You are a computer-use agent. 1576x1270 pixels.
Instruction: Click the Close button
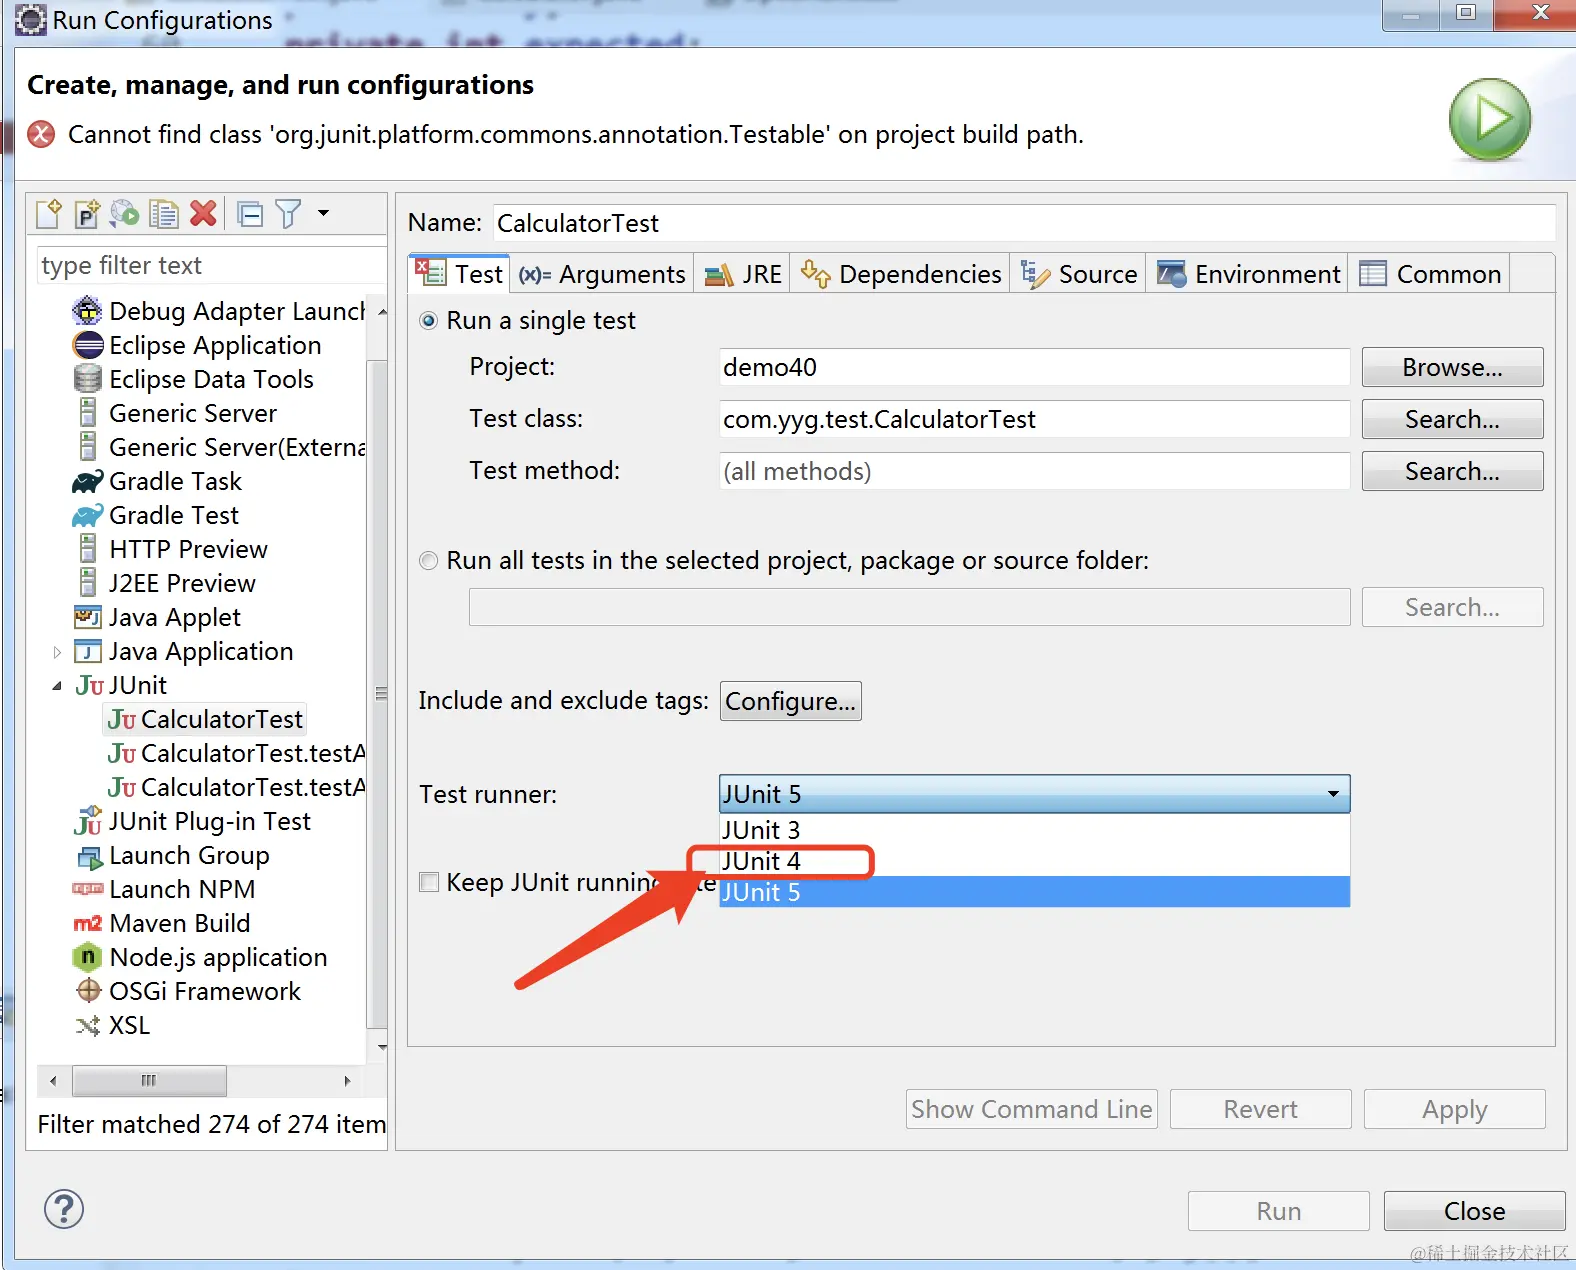pos(1474,1211)
